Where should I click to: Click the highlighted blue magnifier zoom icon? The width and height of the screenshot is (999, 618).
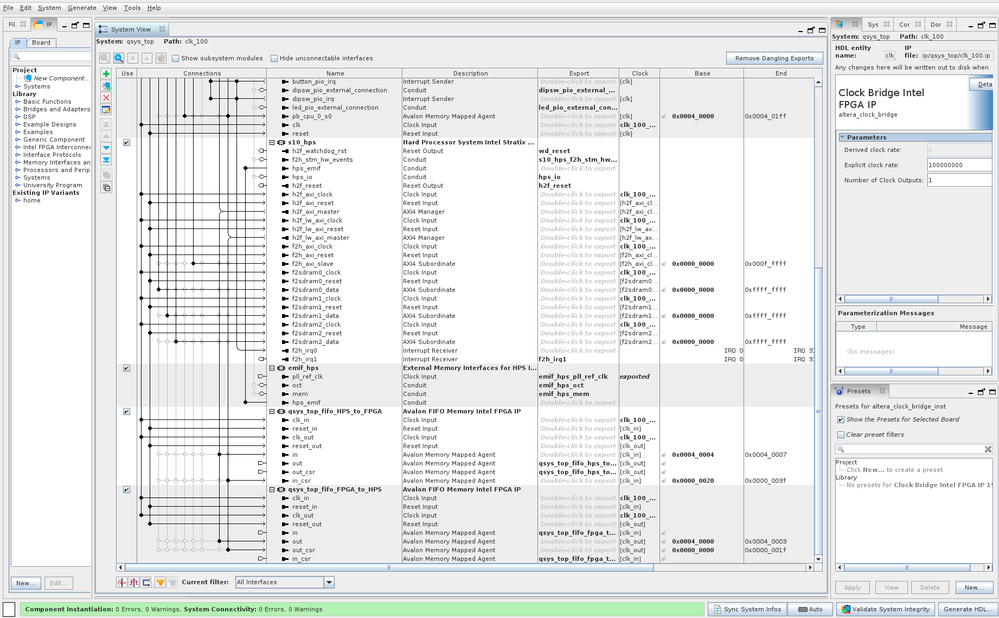[x=119, y=58]
